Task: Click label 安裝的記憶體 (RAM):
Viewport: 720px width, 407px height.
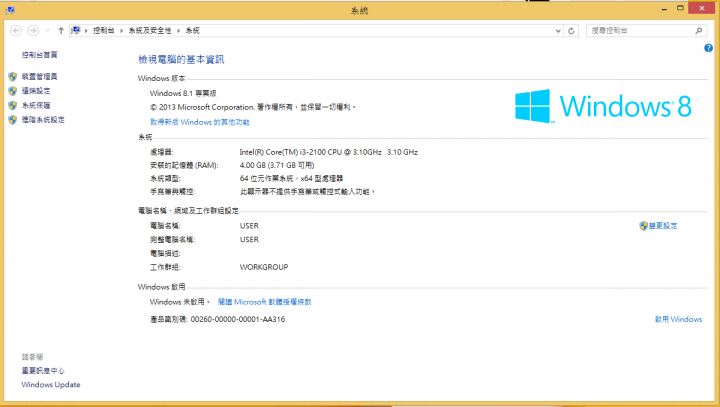Action: click(x=184, y=165)
